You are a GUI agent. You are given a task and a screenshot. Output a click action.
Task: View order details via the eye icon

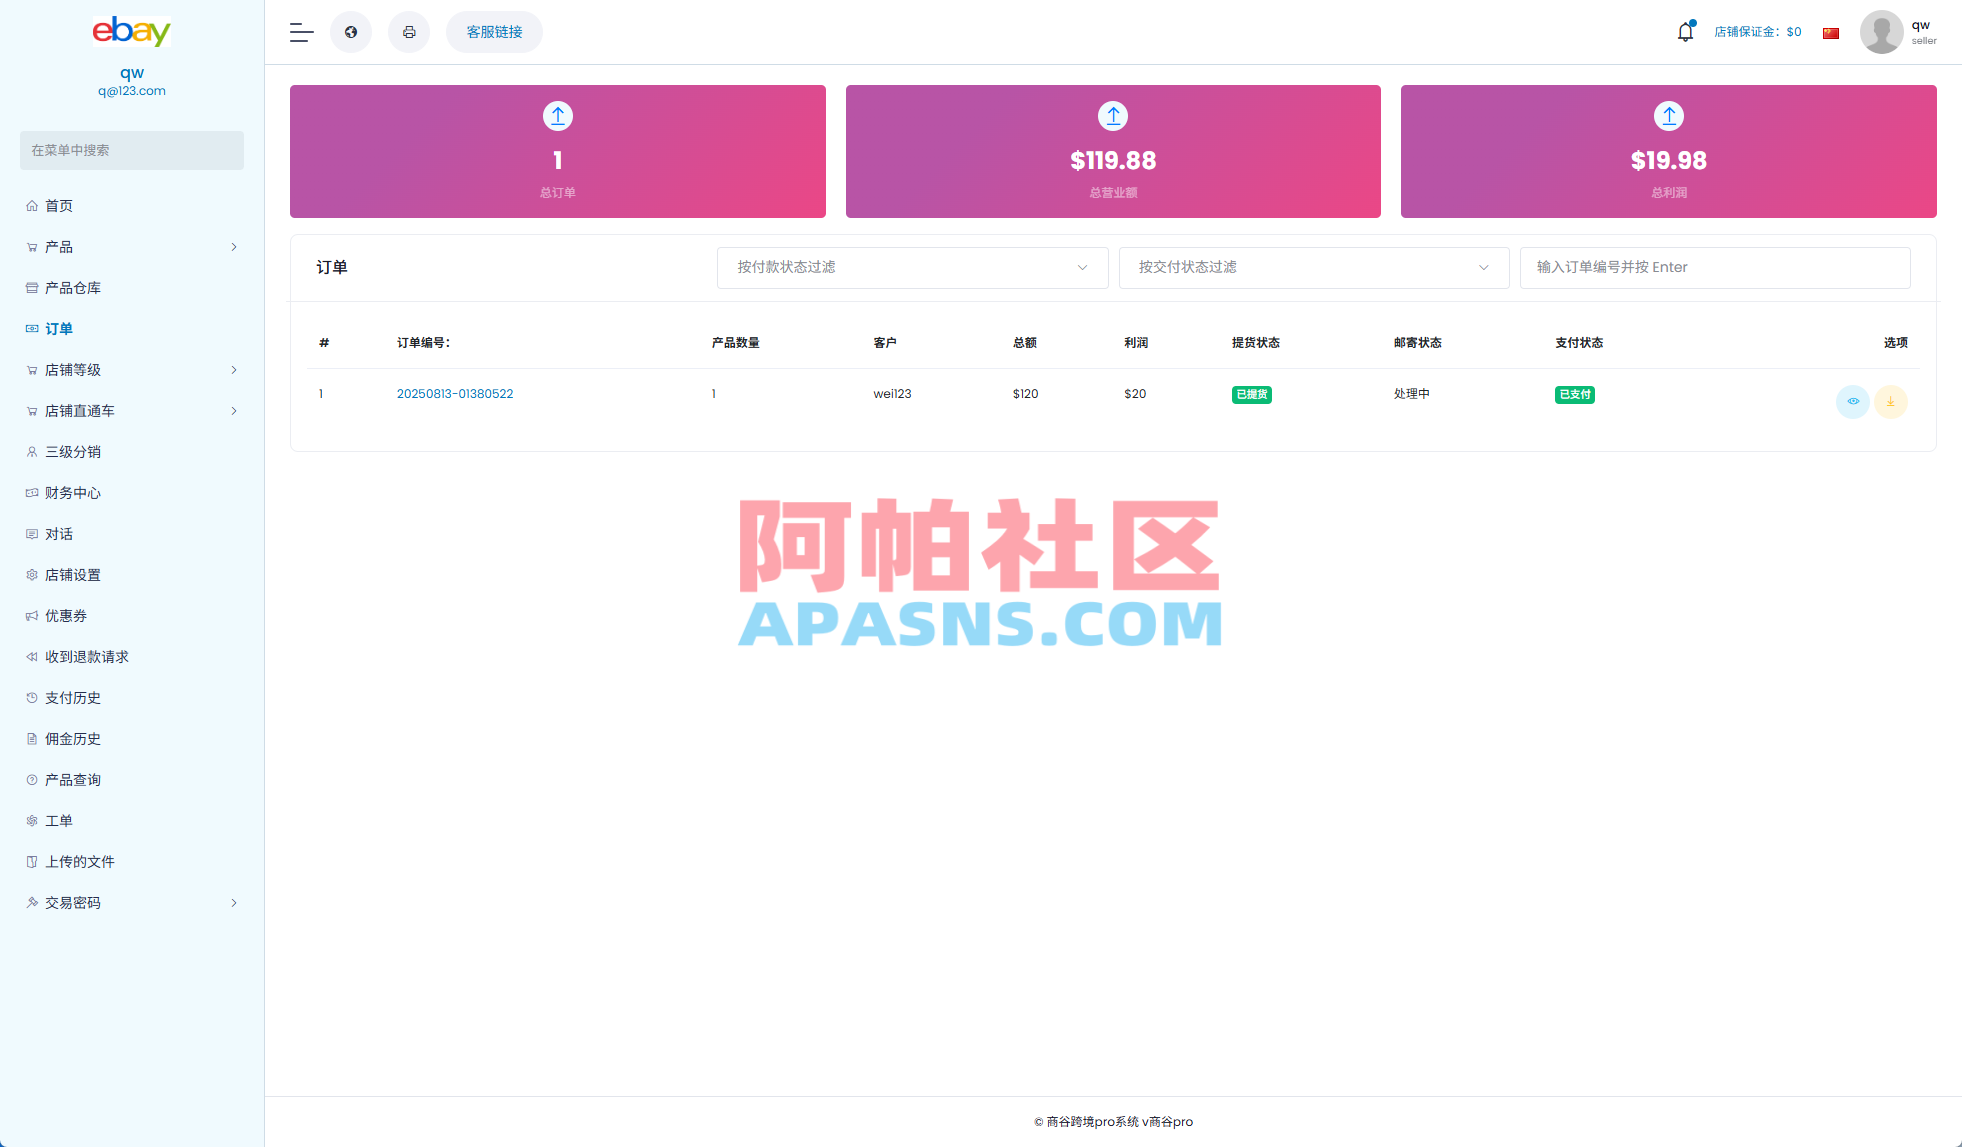pos(1852,402)
